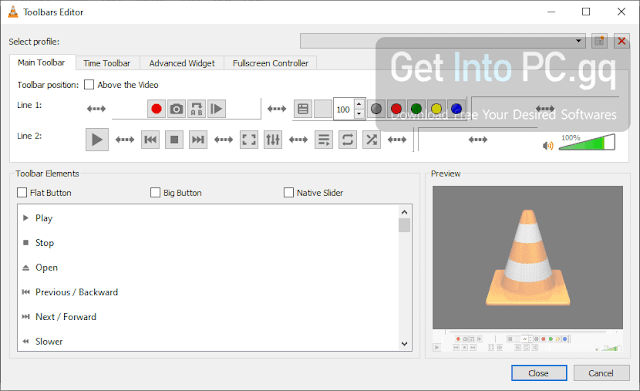640x391 pixels.
Task: Click the green circle teletext button
Action: (416, 109)
